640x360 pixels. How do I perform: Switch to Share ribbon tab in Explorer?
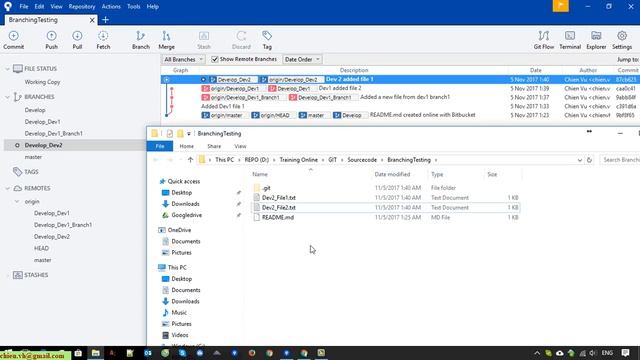214,146
